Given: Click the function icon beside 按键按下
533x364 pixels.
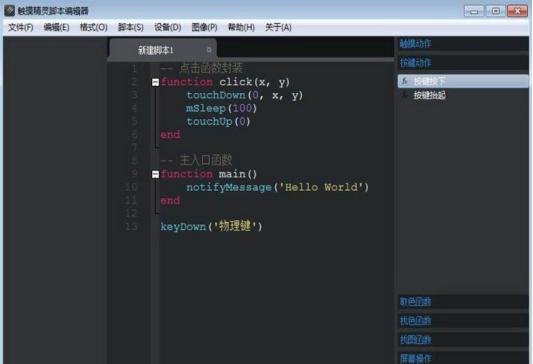Looking at the screenshot, I should (x=405, y=81).
